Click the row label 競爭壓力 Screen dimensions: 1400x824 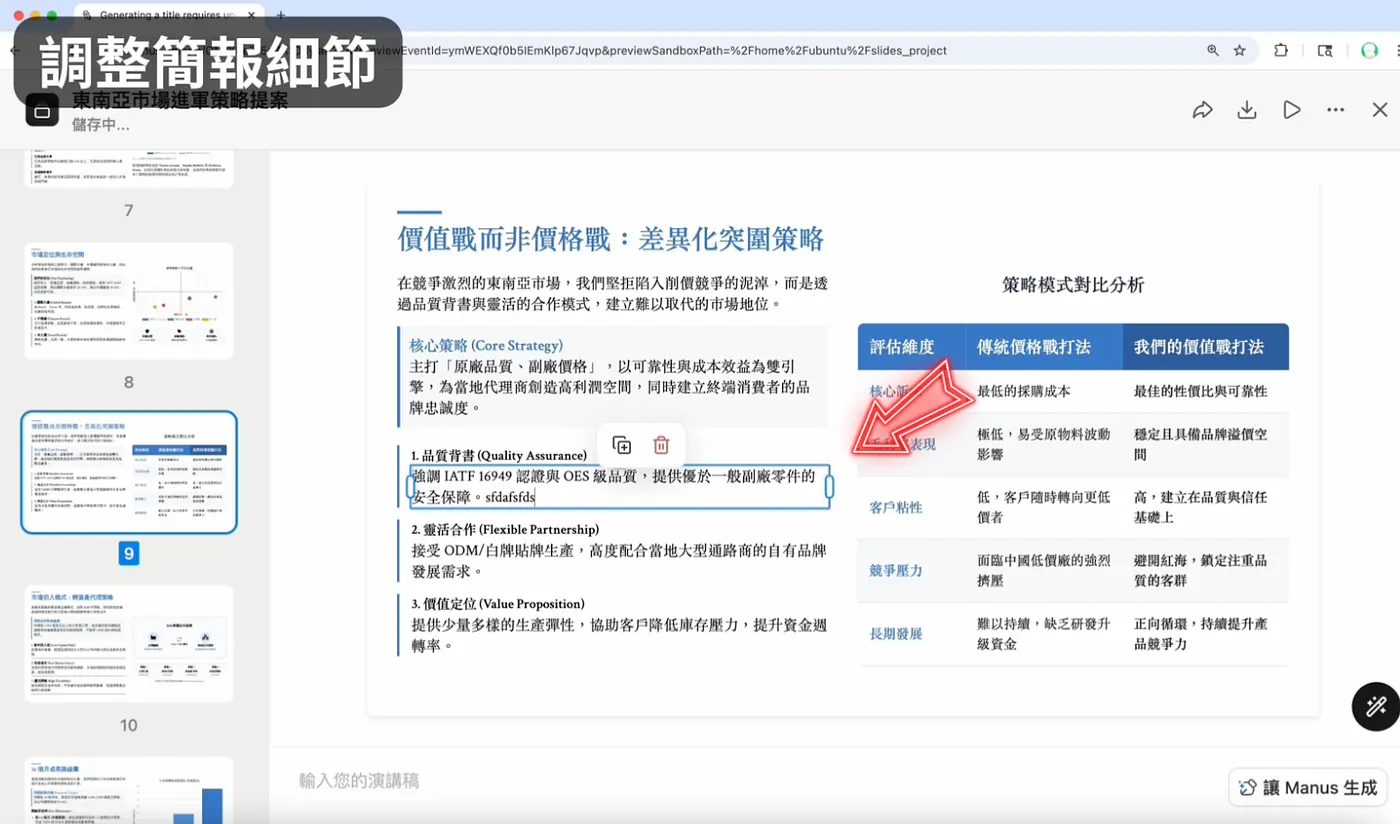(896, 570)
